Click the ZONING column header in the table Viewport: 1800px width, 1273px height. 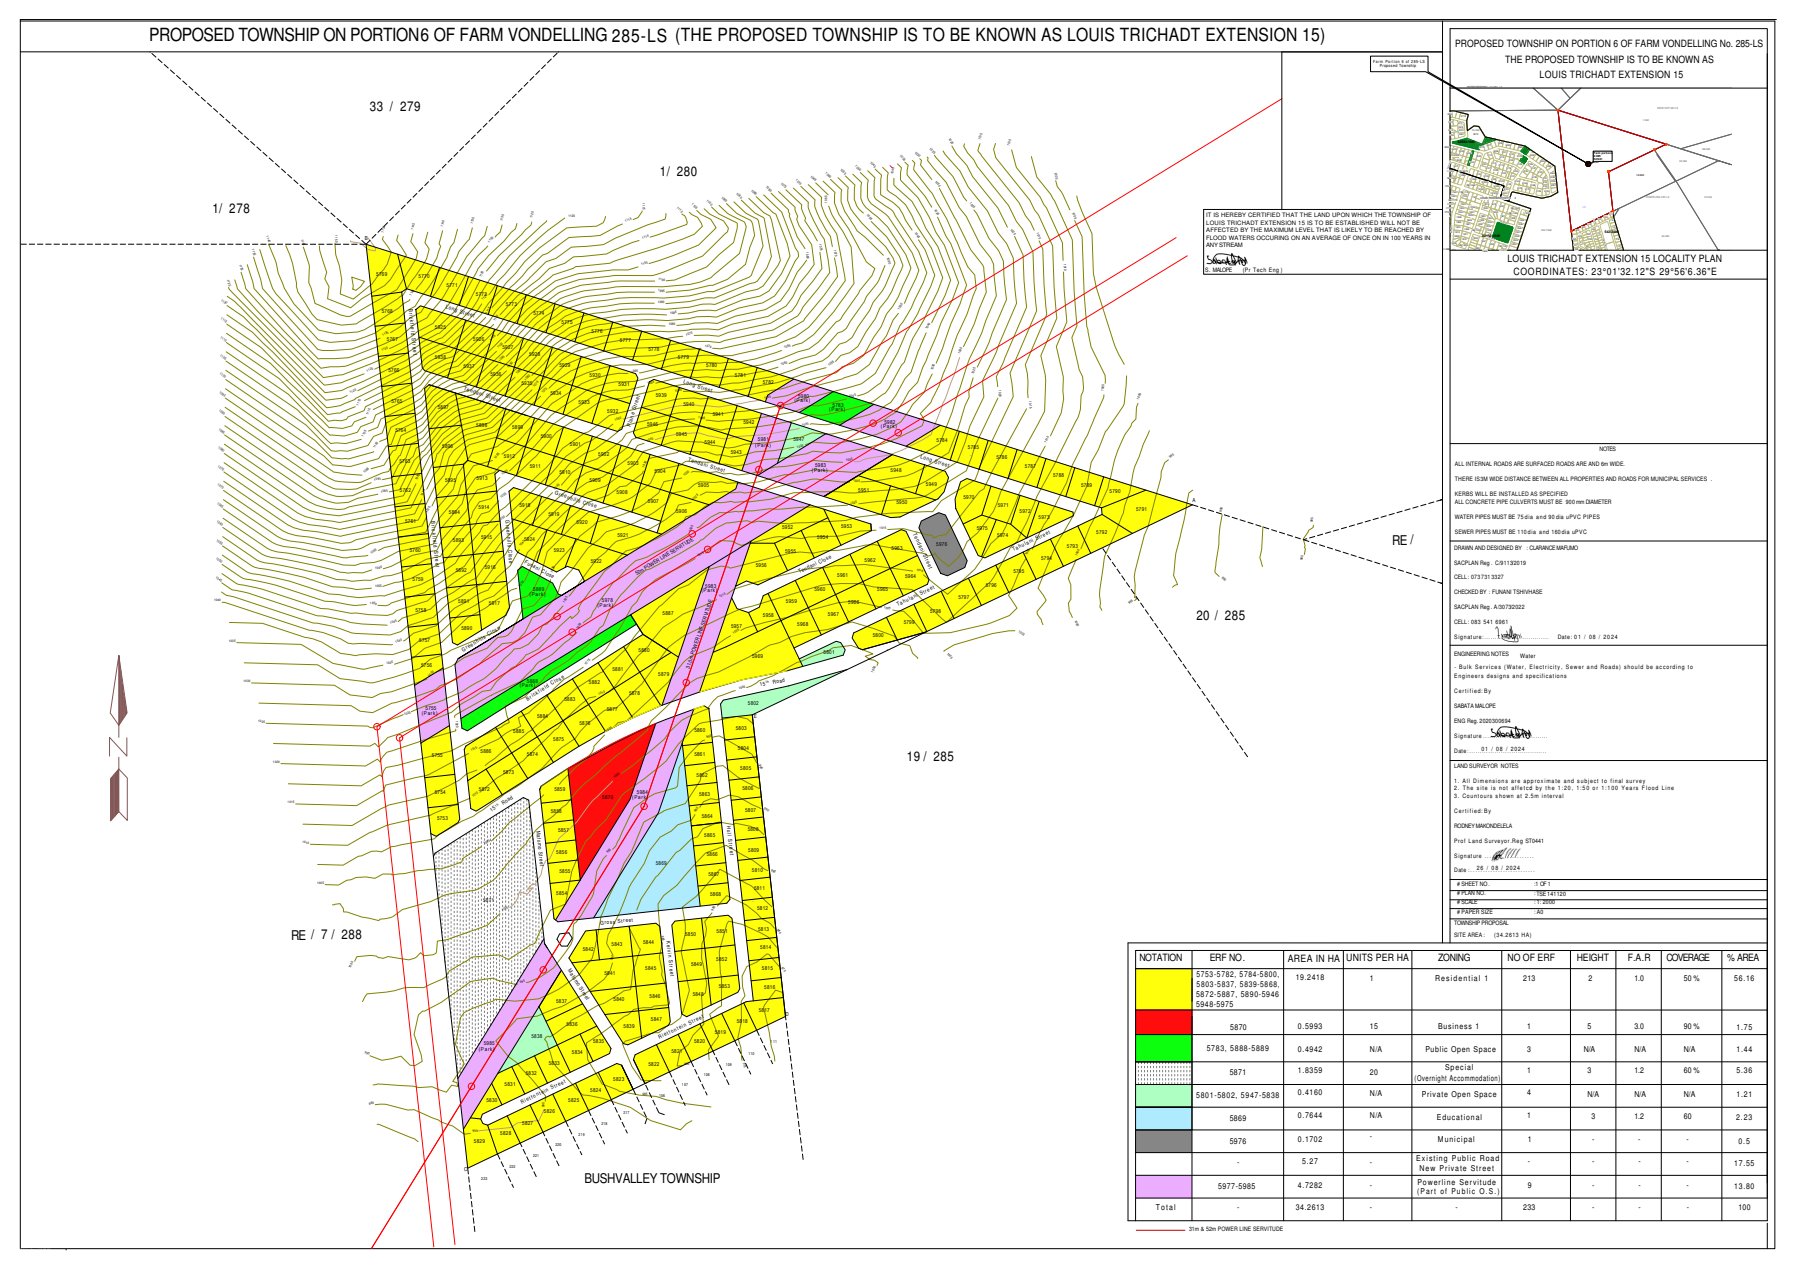tap(1454, 958)
